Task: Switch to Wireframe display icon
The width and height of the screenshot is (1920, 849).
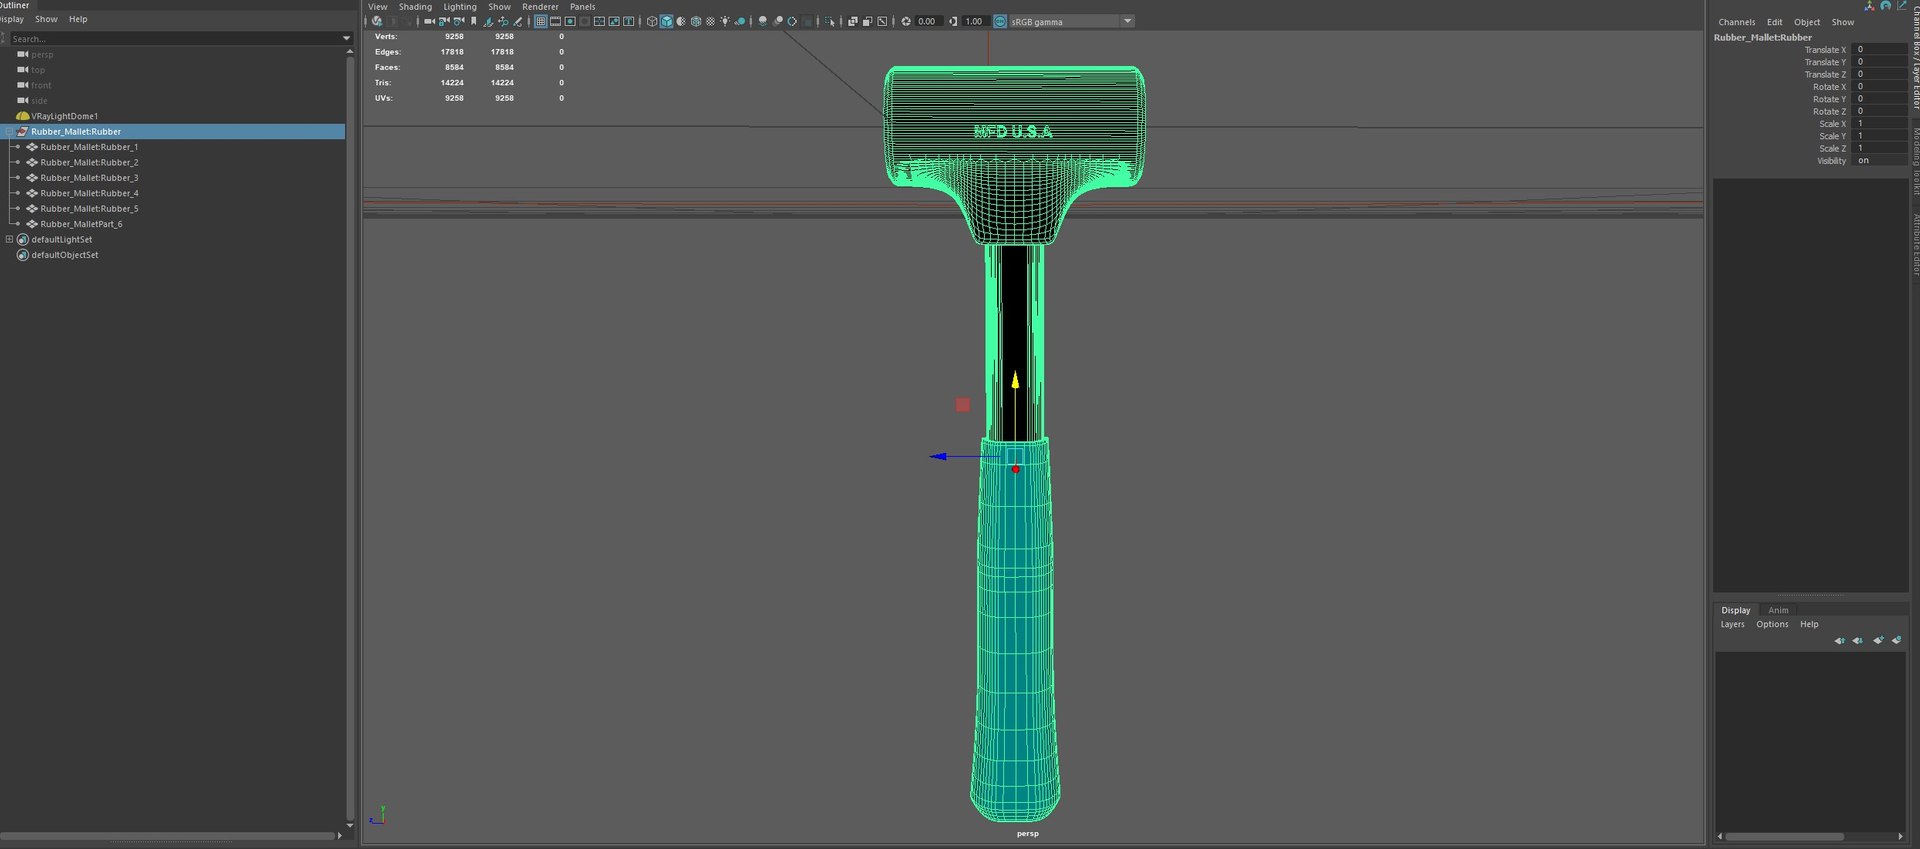Action: coord(651,21)
